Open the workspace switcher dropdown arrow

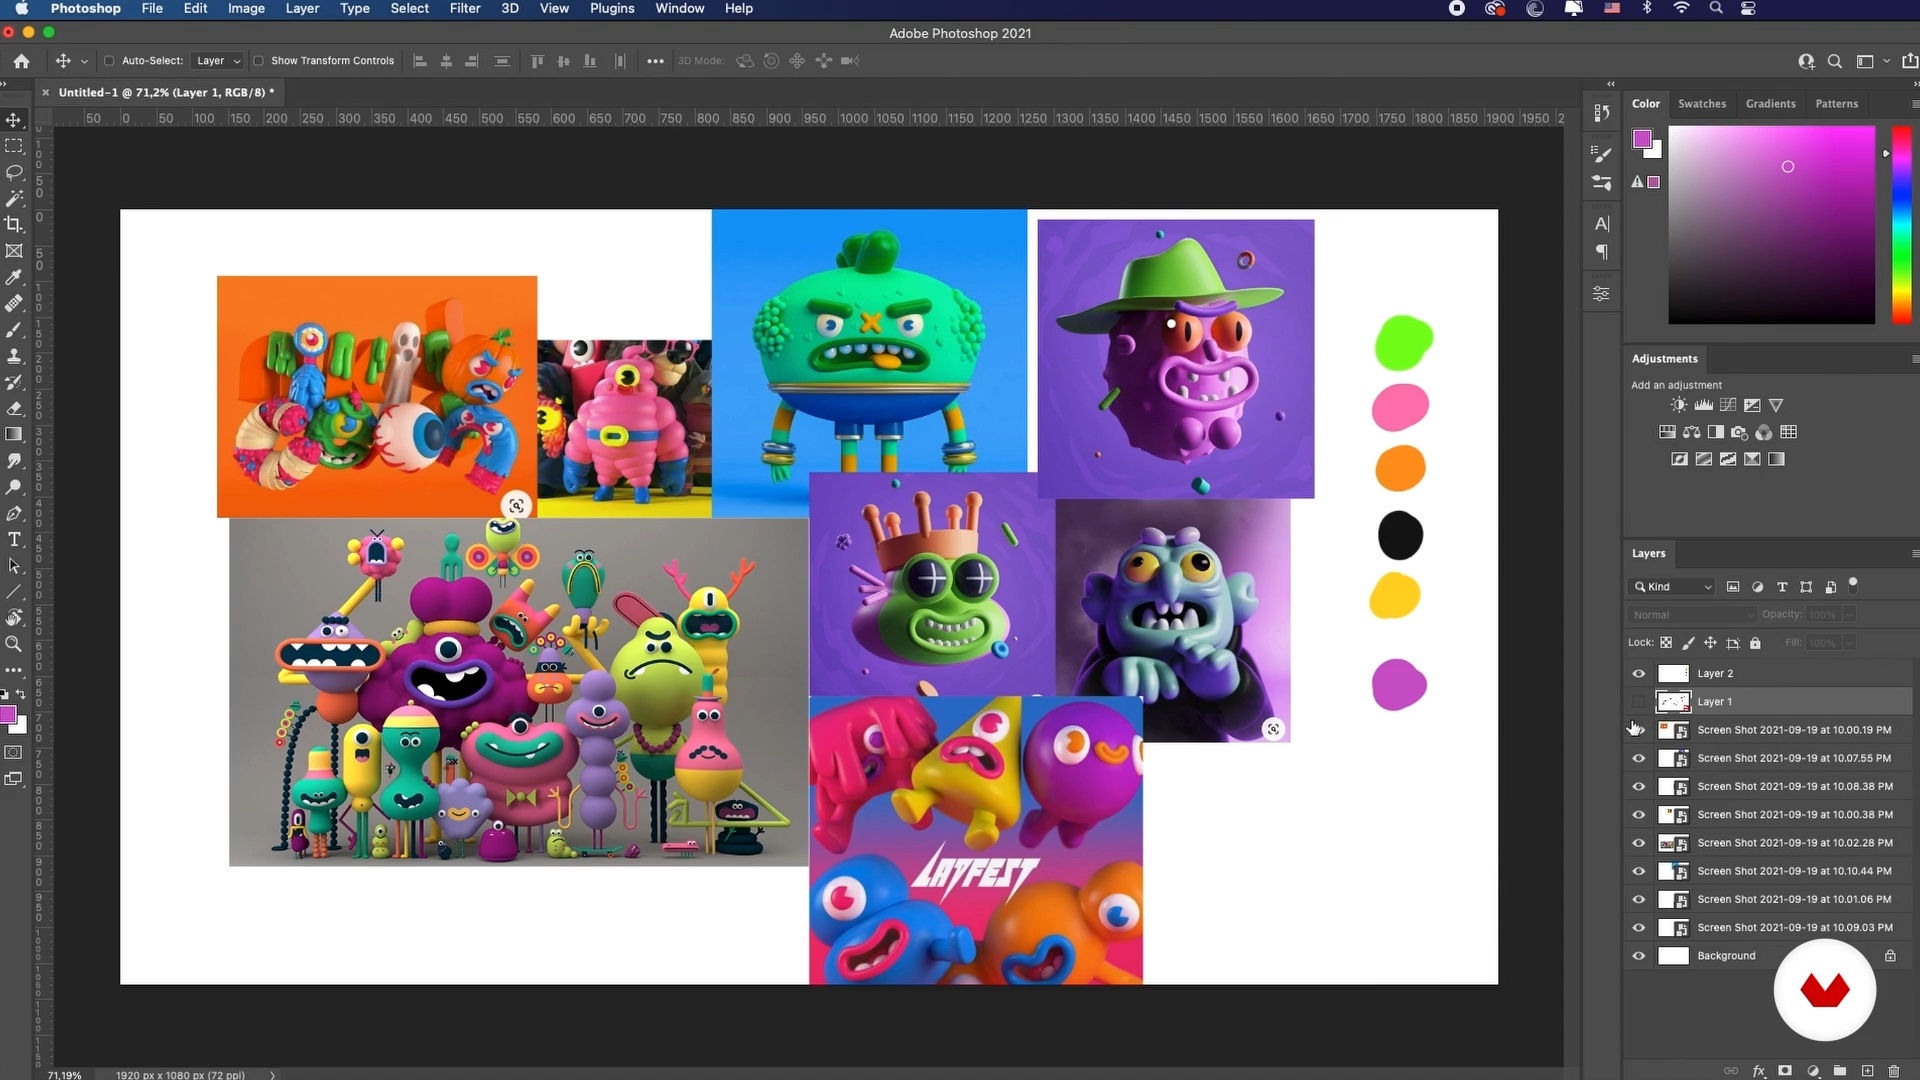(1887, 62)
